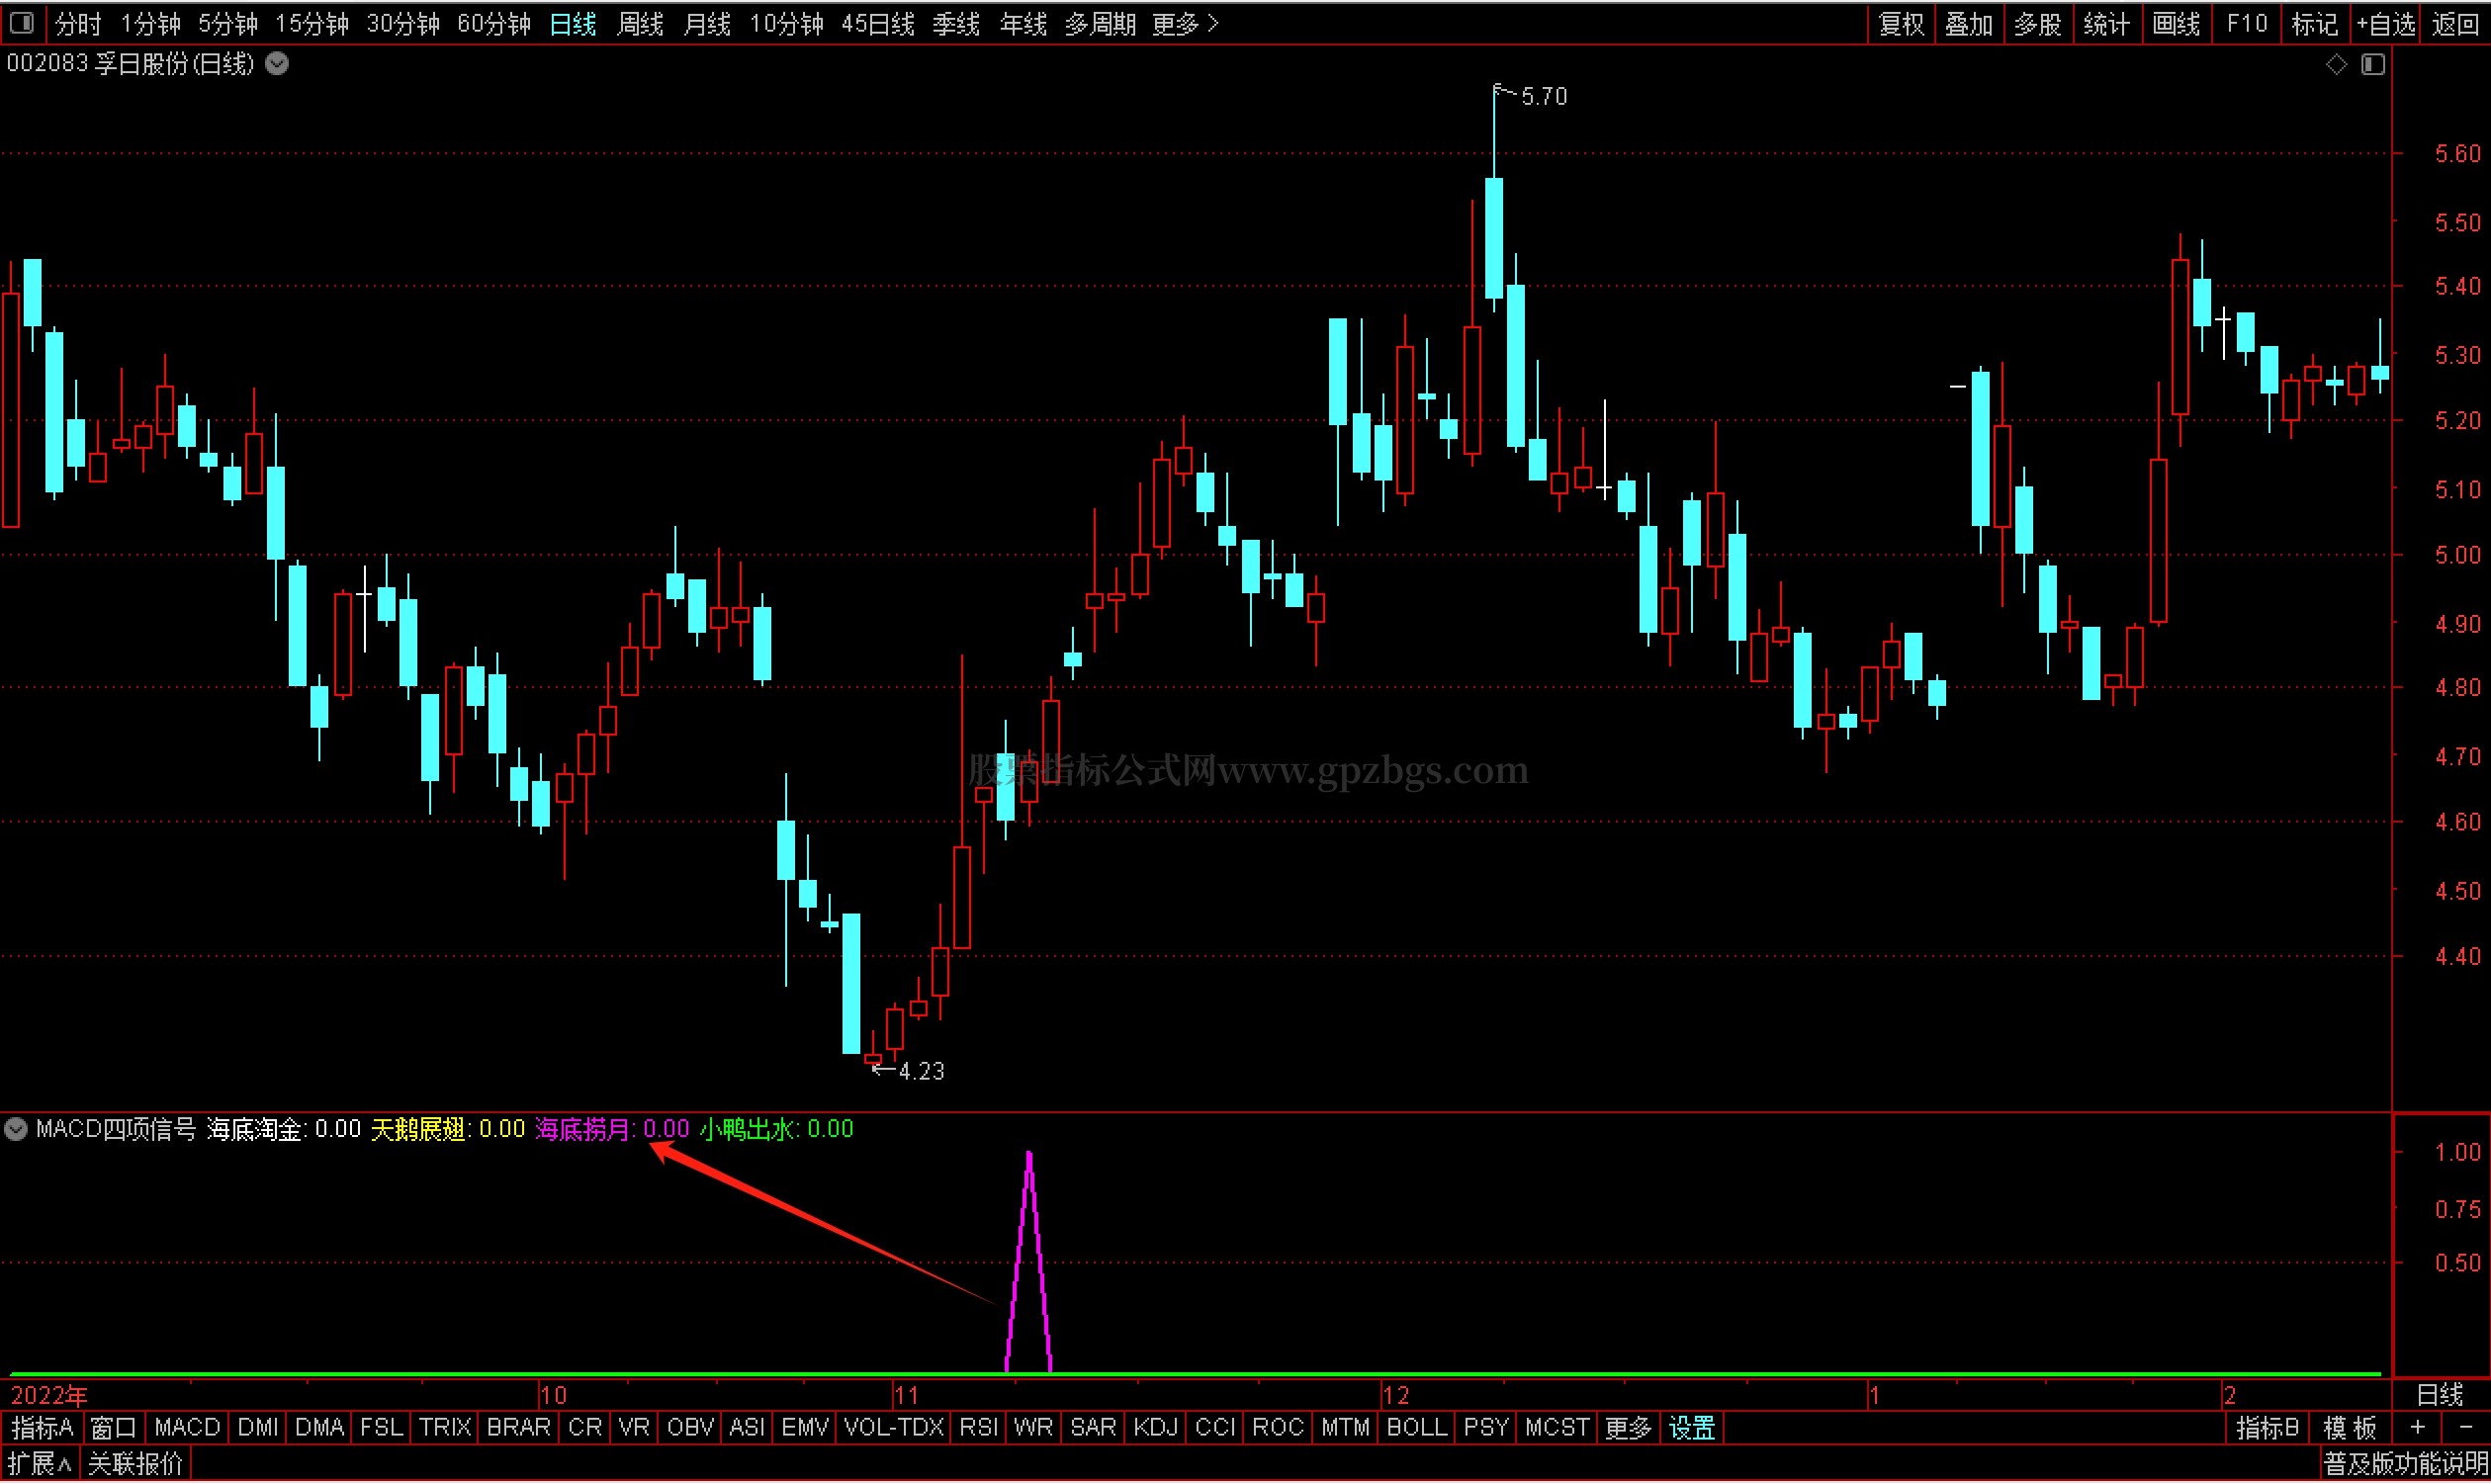Viewport: 2491px width, 1484px height.
Task: Open indicator 设置 settings
Action: click(x=1692, y=1430)
